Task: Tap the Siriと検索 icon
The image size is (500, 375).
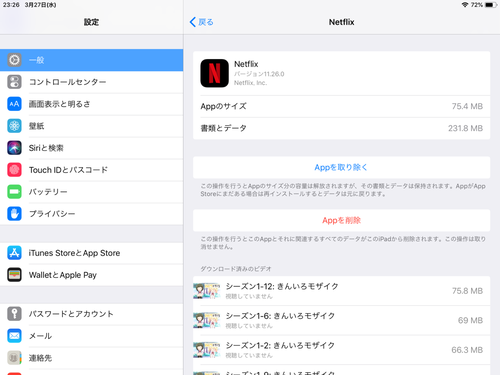Action: [x=14, y=148]
